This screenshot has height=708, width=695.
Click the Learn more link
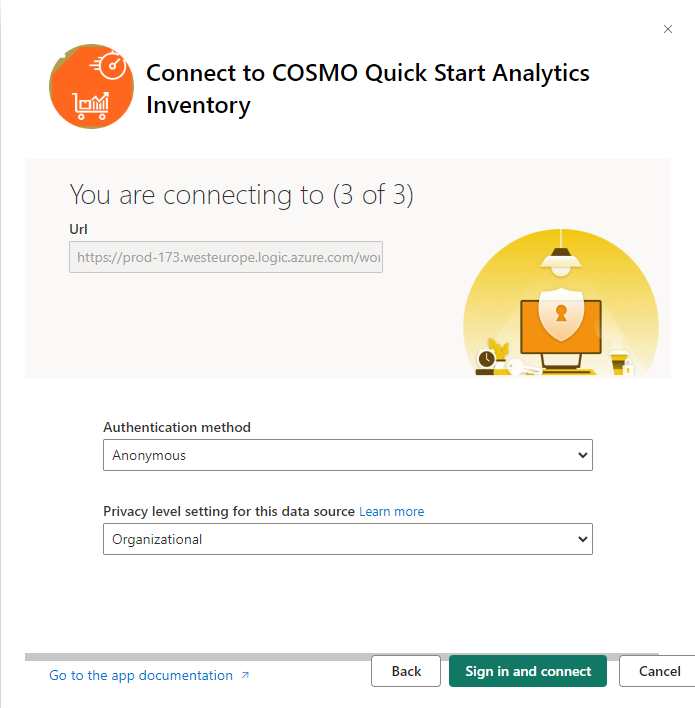coord(392,511)
